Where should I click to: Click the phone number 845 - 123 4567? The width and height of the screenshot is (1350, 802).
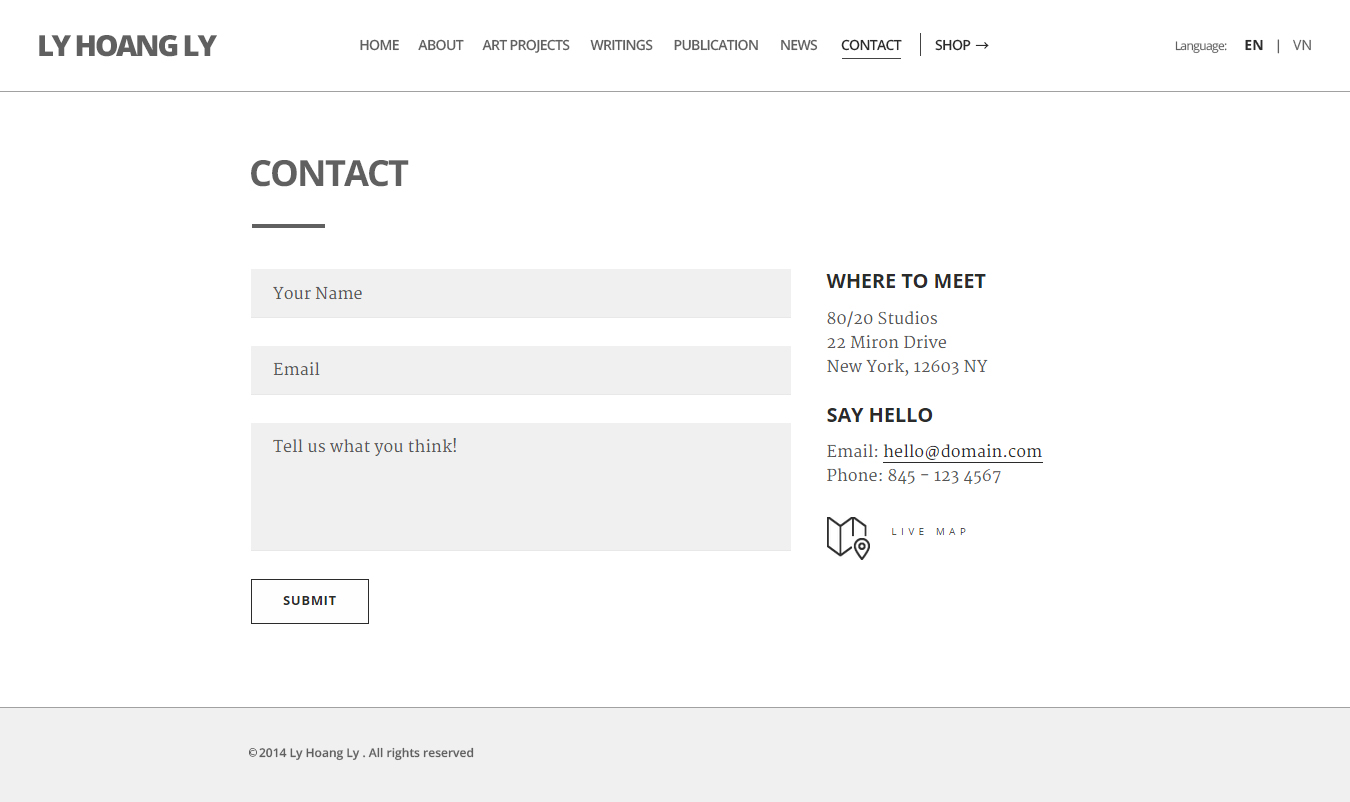[x=944, y=476]
